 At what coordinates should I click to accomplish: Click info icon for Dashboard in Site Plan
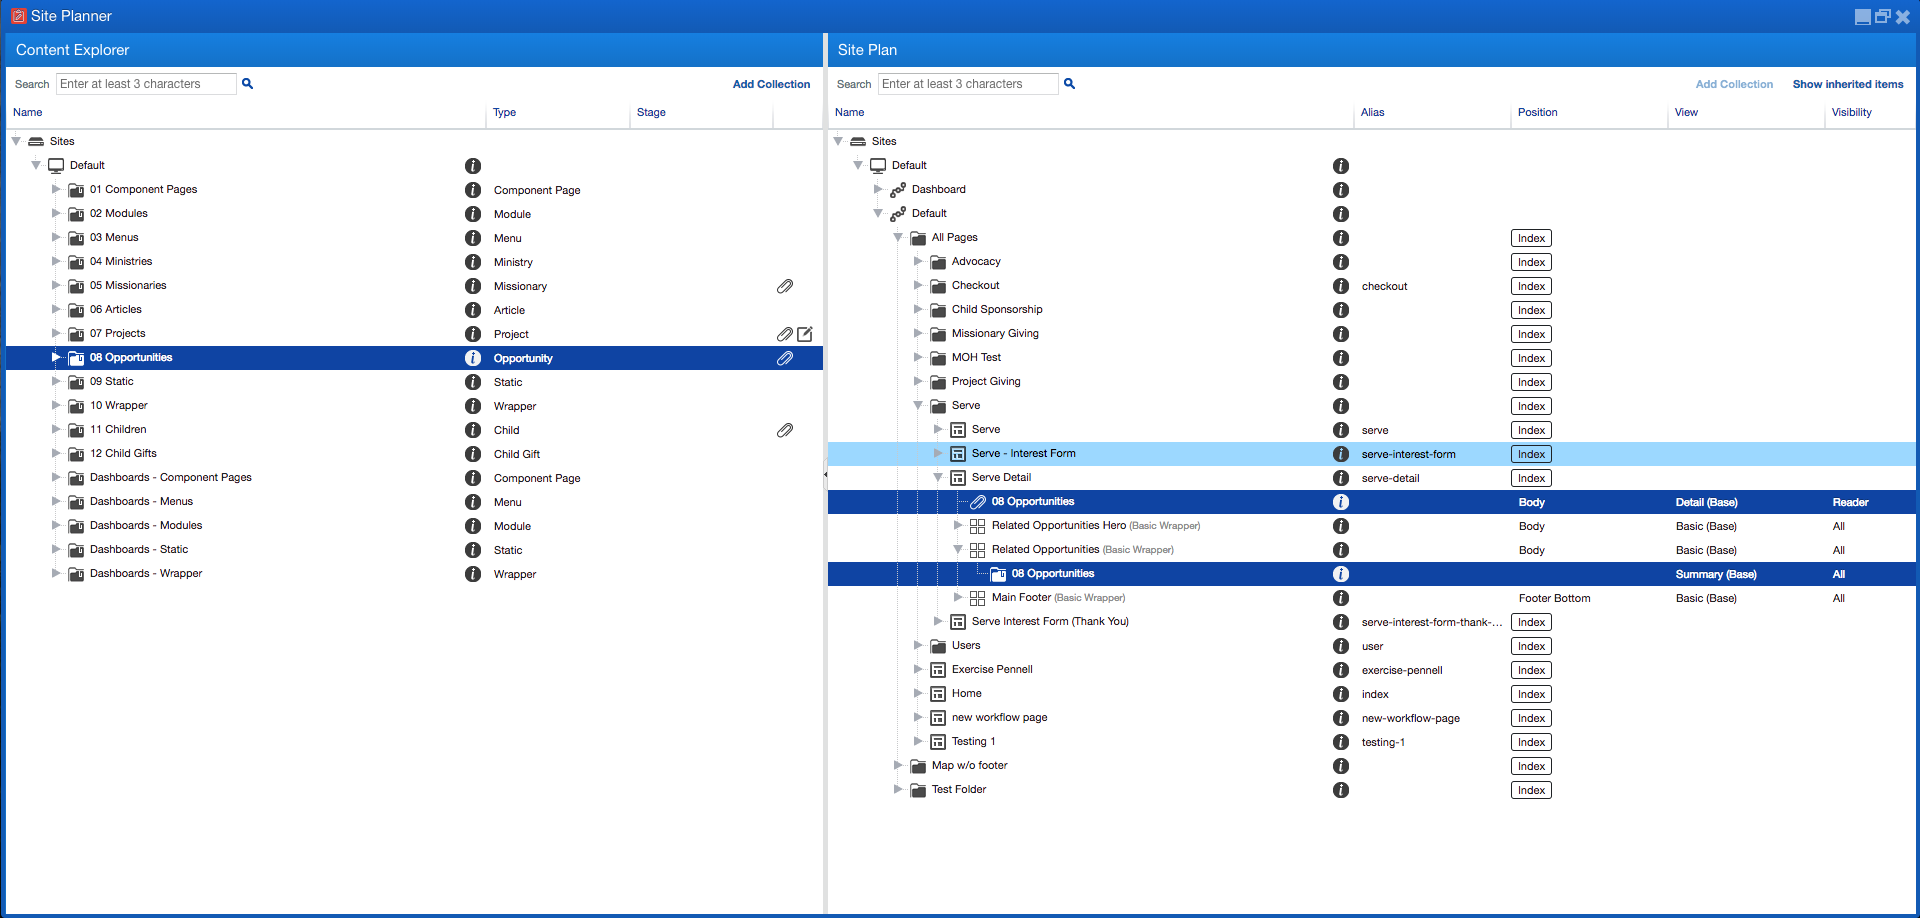[x=1341, y=190]
